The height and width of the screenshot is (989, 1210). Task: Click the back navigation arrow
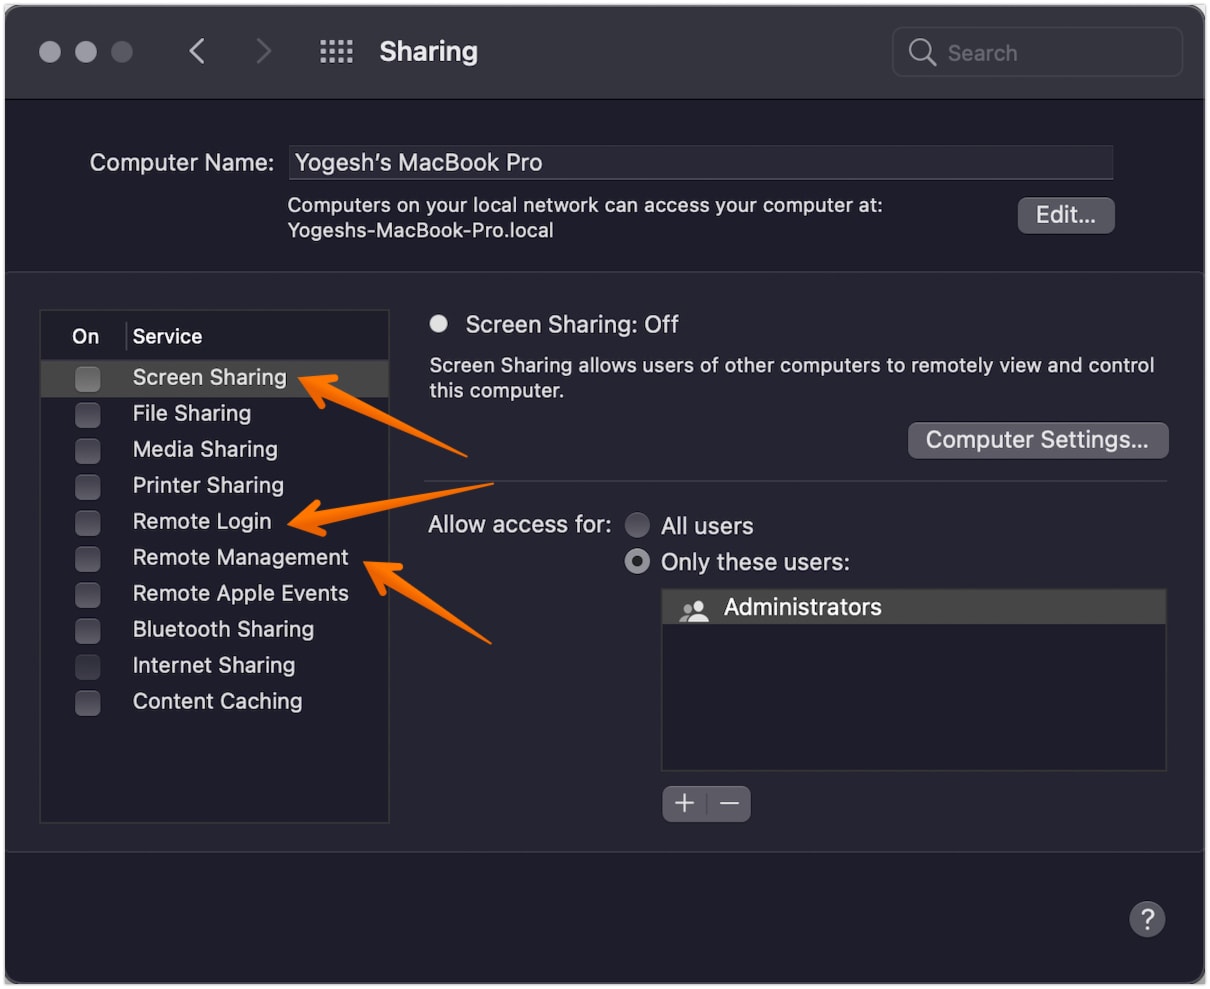(197, 51)
